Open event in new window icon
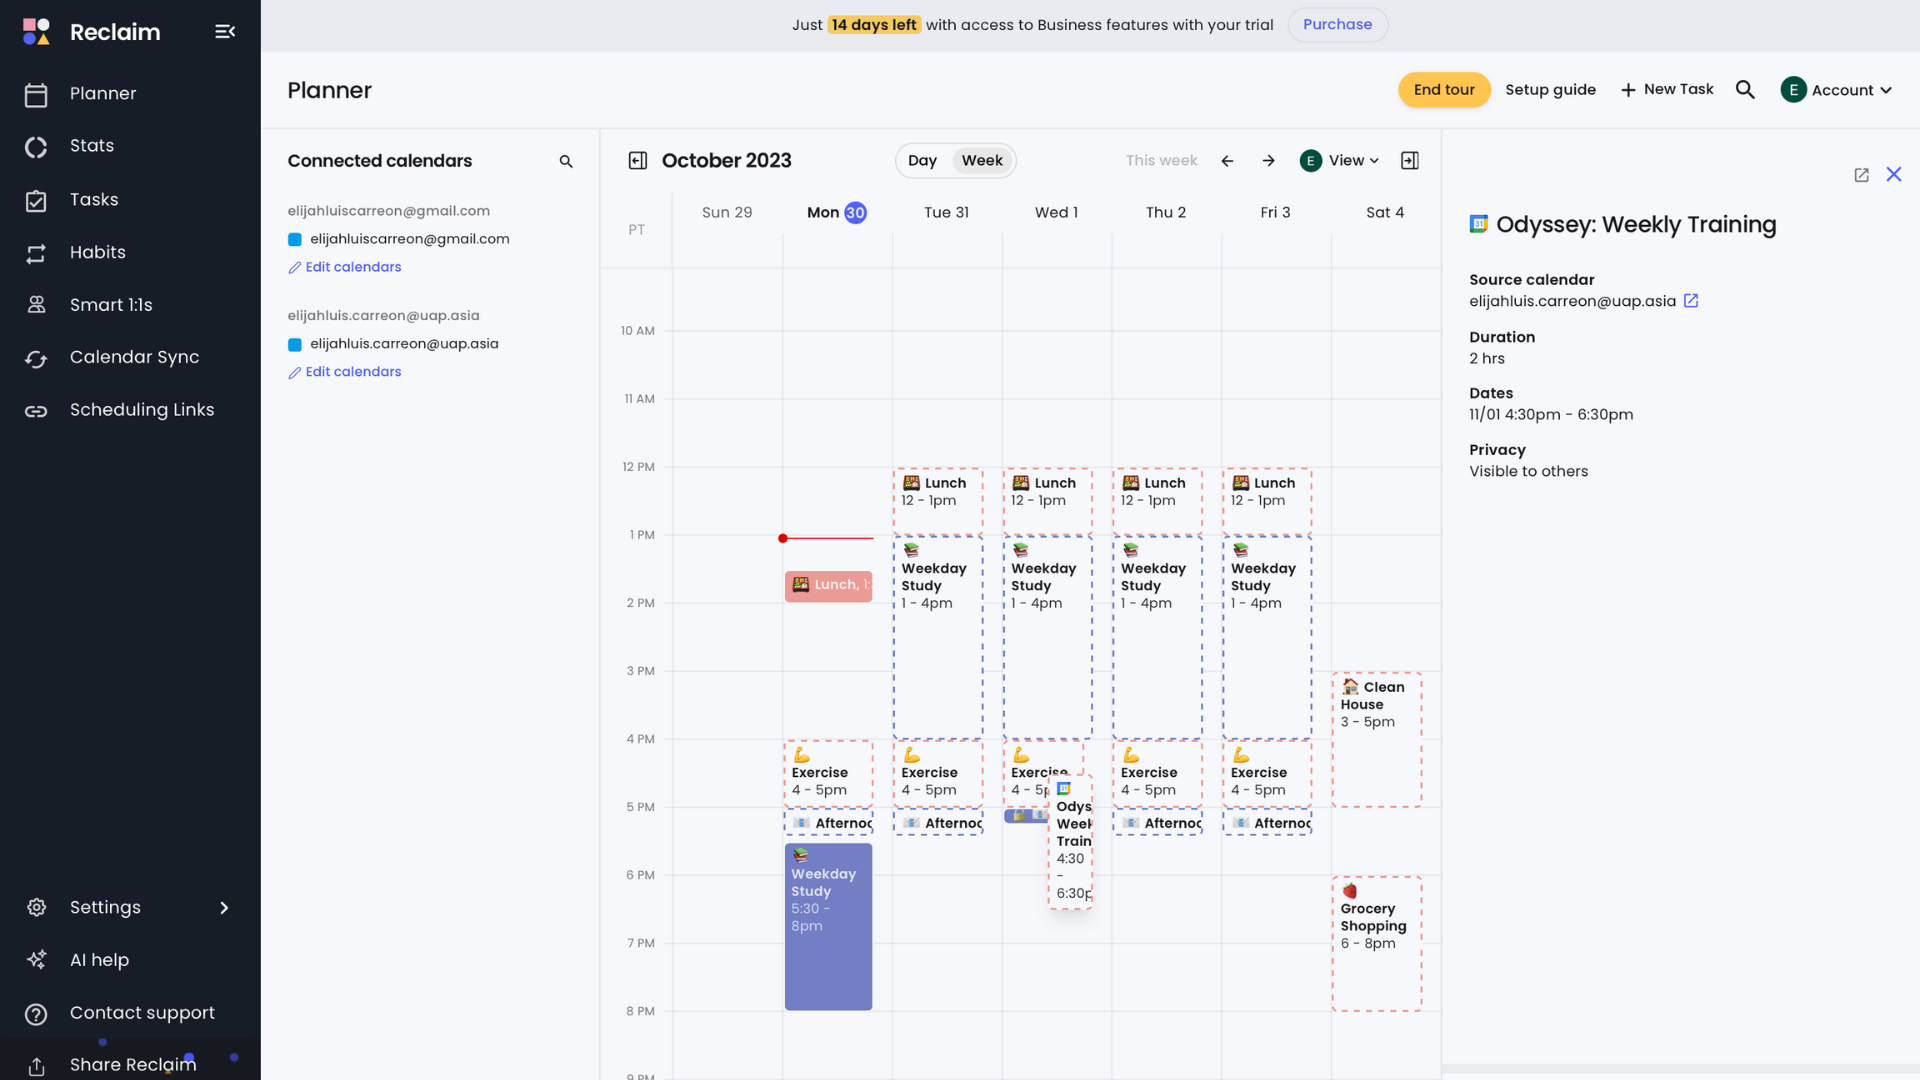 click(x=1861, y=175)
